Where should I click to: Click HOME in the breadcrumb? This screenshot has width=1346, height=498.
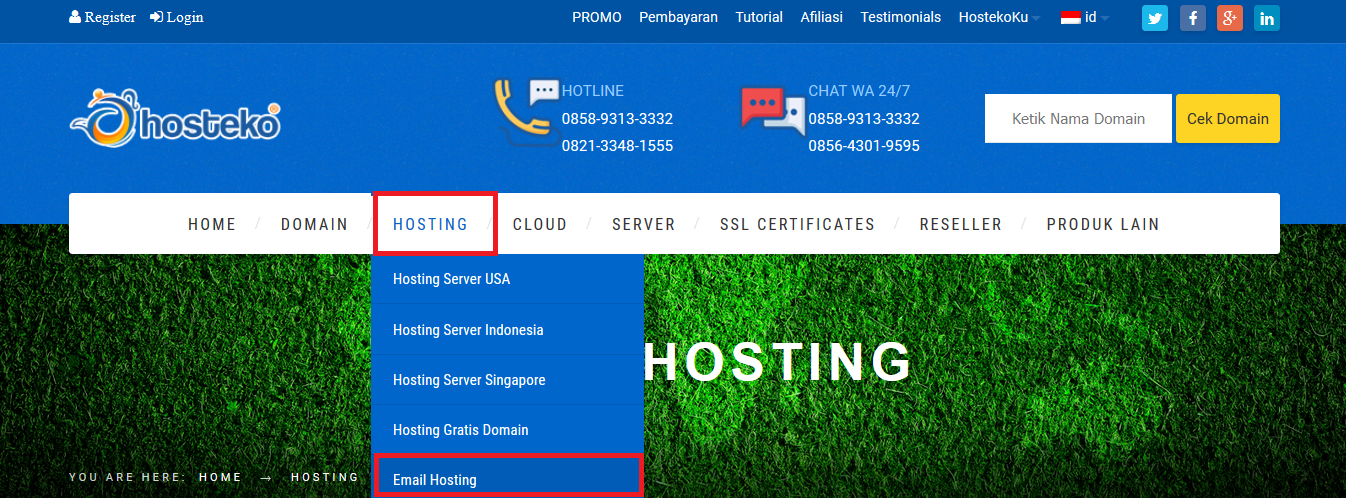click(221, 477)
